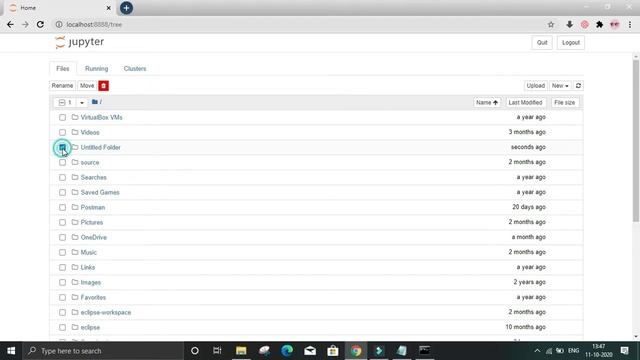The image size is (640, 360).
Task: Open Cortana circle on taskbar
Action: 195,351
